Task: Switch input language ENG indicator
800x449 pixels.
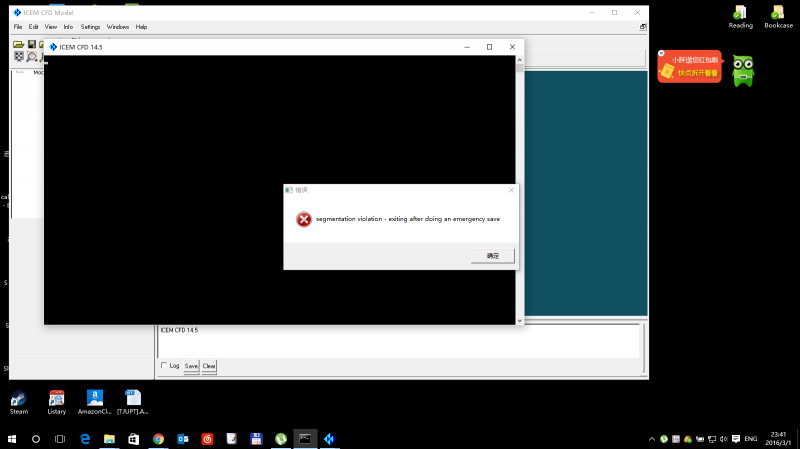Action: pyautogui.click(x=751, y=439)
